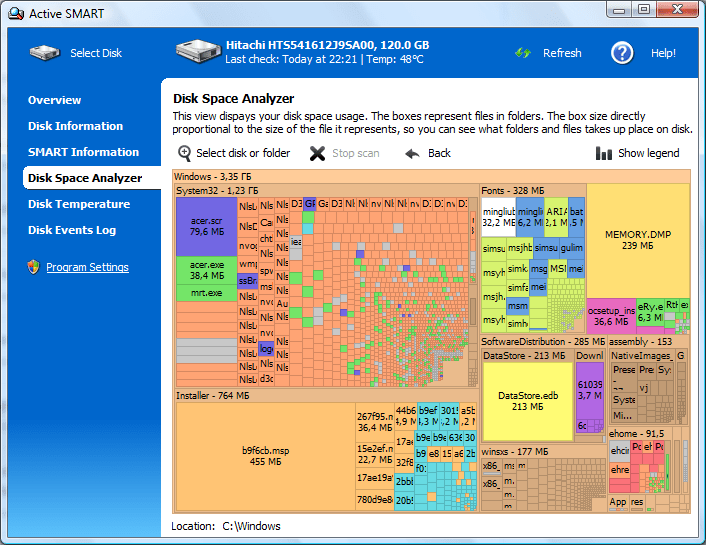Click the Help! button text
This screenshot has height=545, width=706.
[x=663, y=53]
